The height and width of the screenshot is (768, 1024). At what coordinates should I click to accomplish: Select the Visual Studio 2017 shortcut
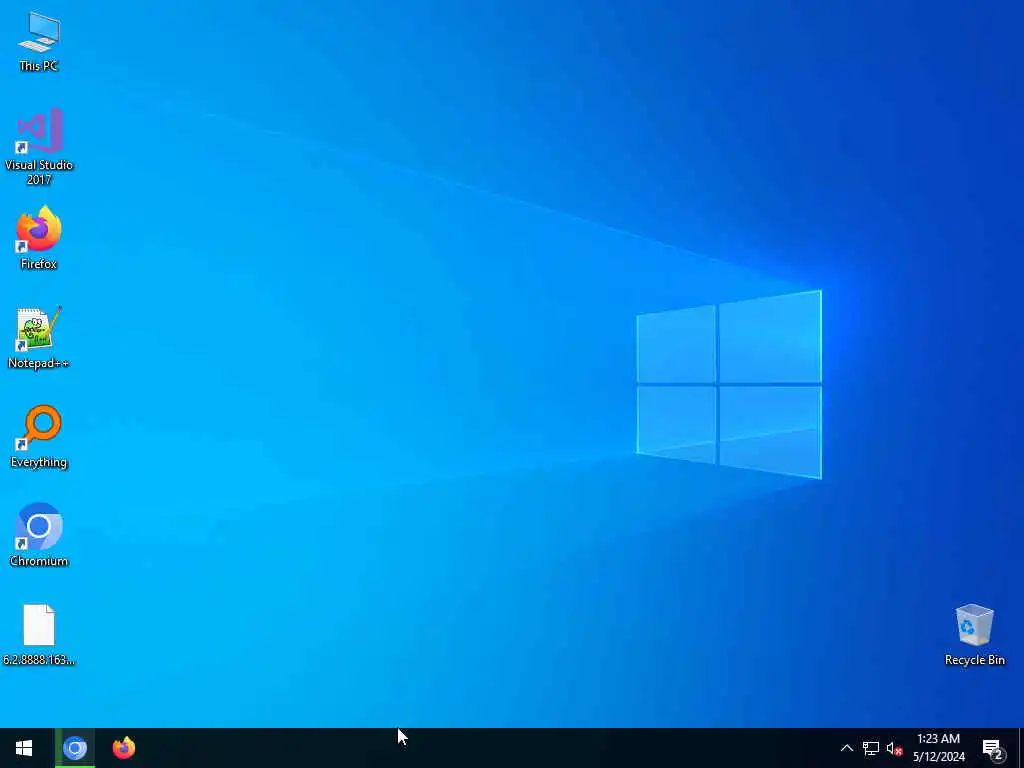(x=39, y=146)
